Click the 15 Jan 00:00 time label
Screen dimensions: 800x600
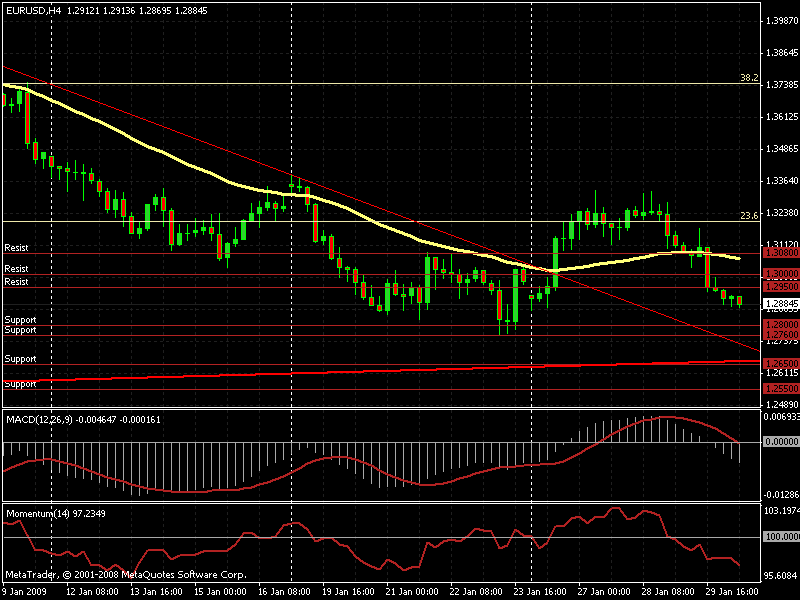[220, 592]
